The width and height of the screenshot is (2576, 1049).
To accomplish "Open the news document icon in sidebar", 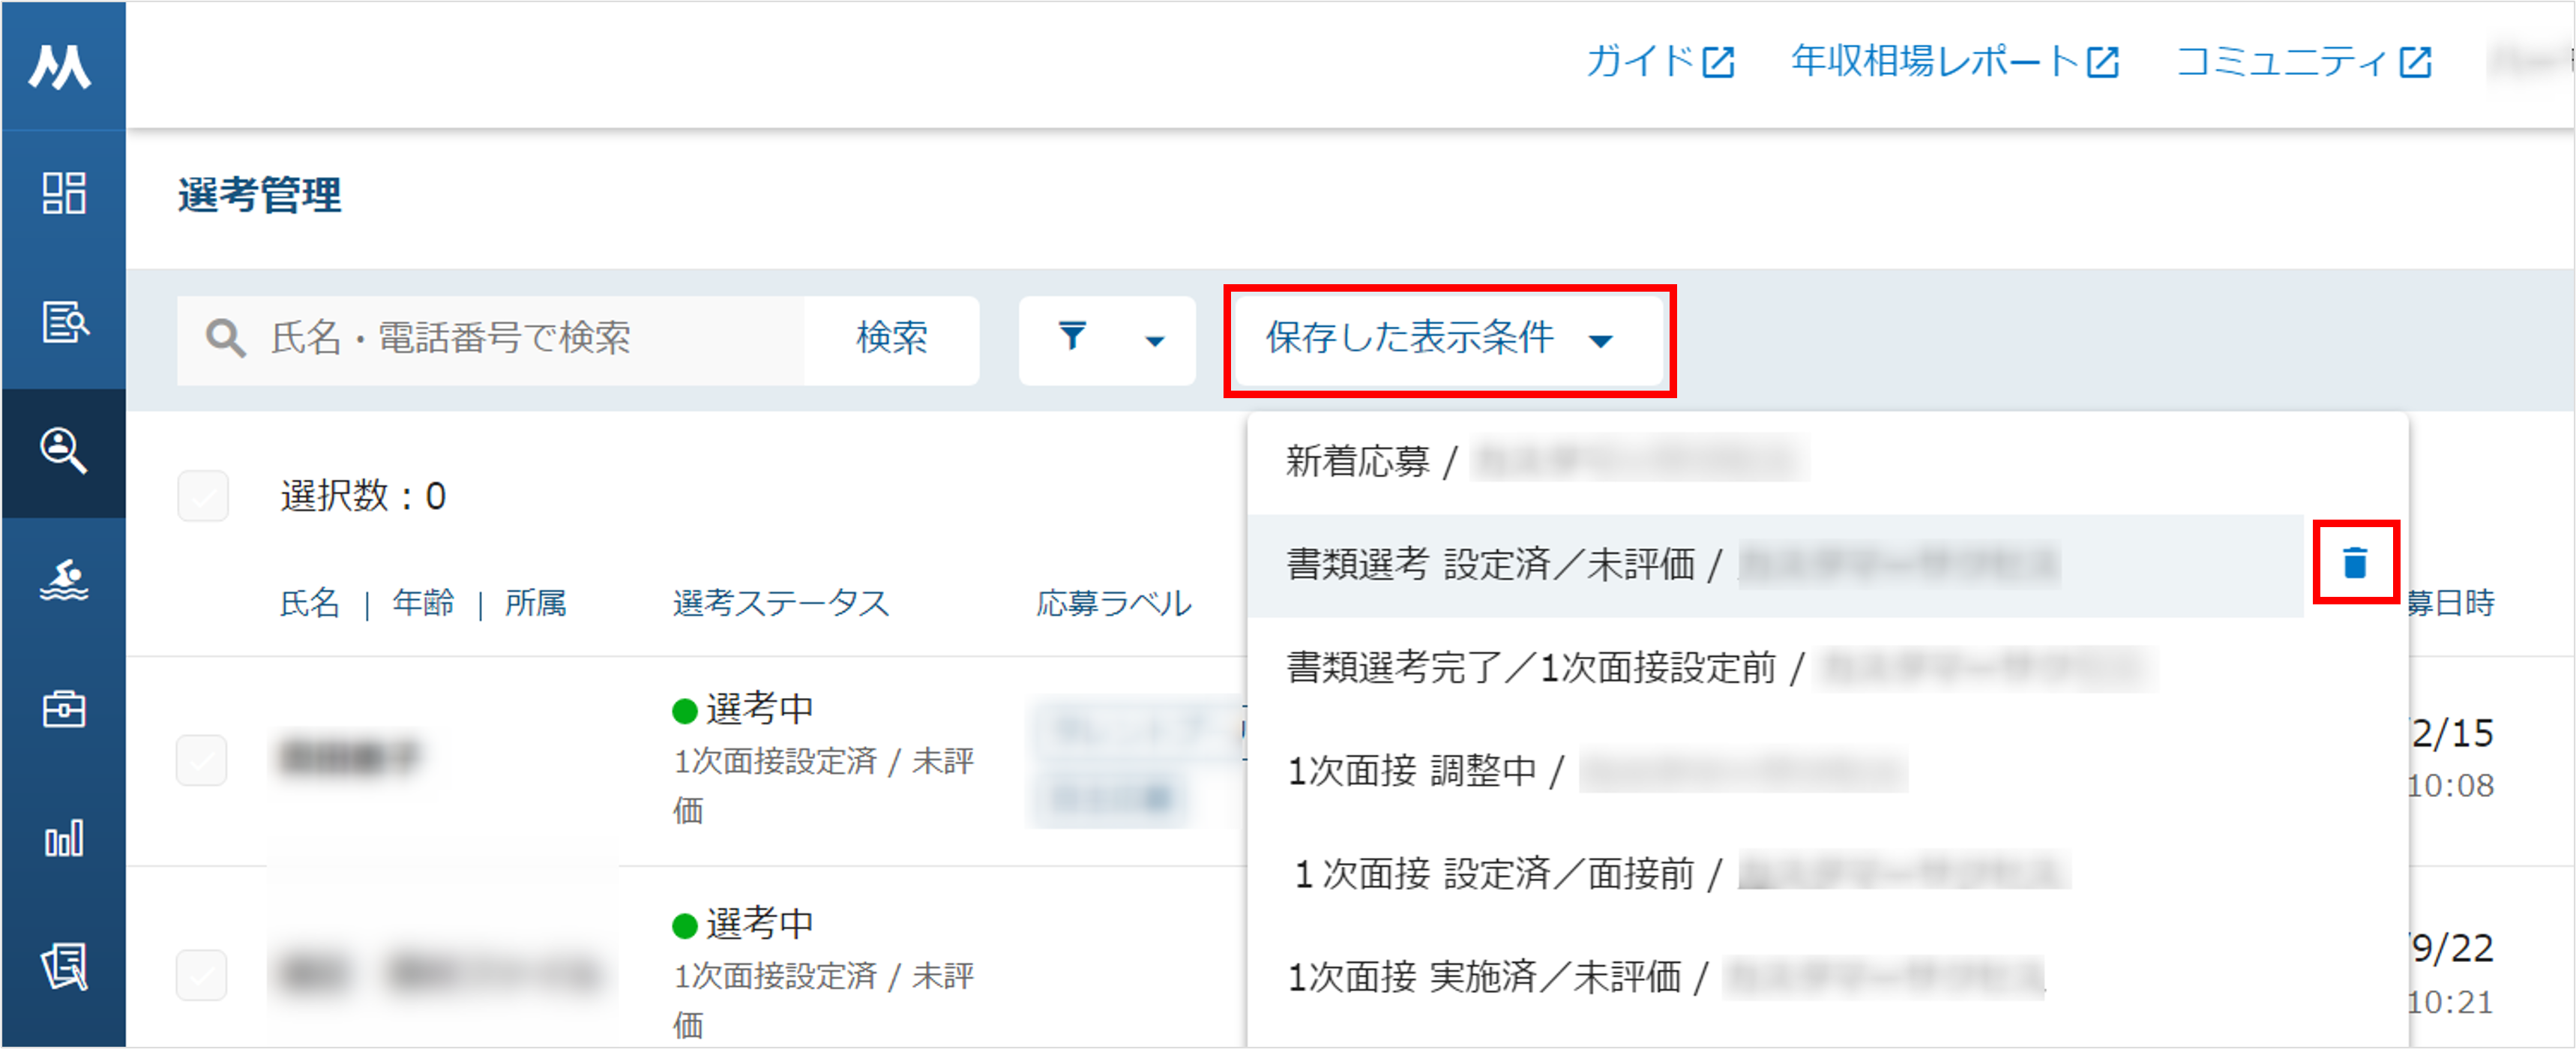I will 64,967.
